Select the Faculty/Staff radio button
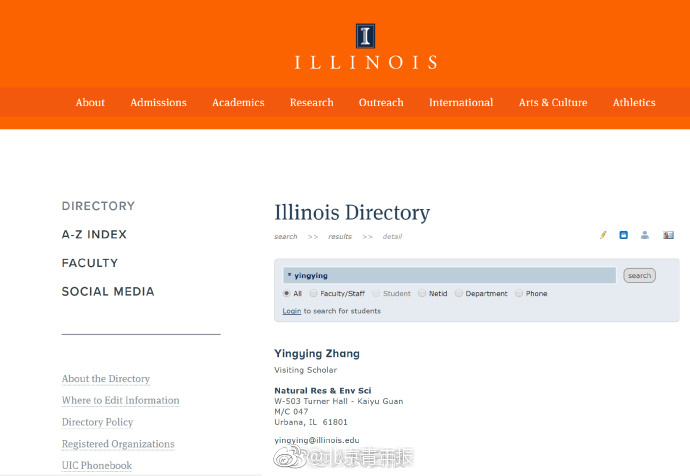690x476 pixels. coord(313,293)
